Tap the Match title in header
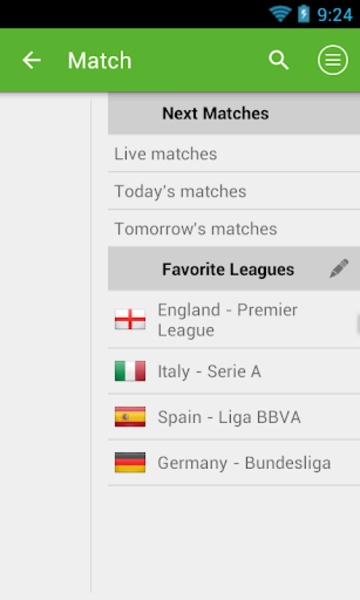This screenshot has width=360, height=600. [100, 61]
